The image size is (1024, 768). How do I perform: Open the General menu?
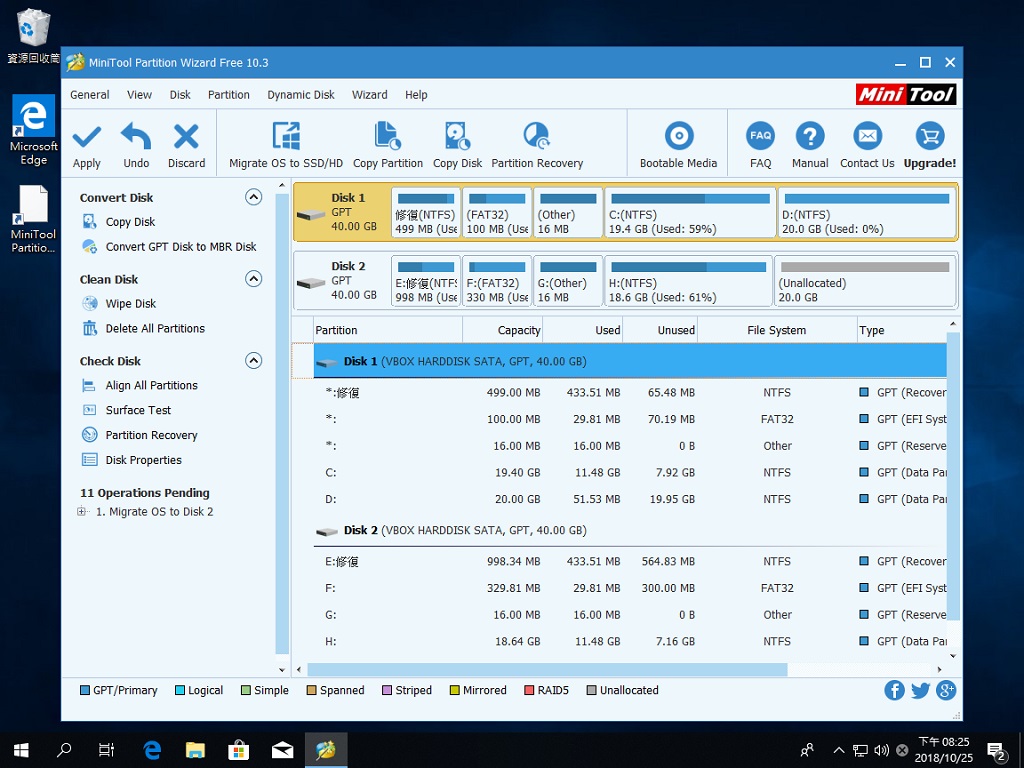click(x=89, y=95)
